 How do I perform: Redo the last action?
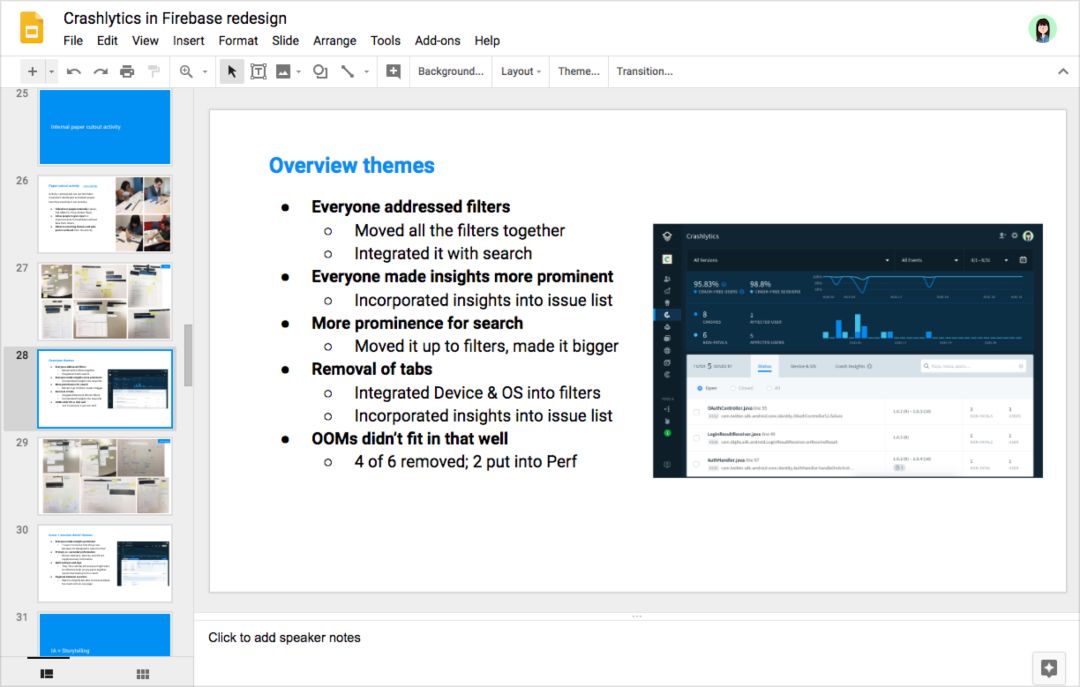tap(101, 71)
